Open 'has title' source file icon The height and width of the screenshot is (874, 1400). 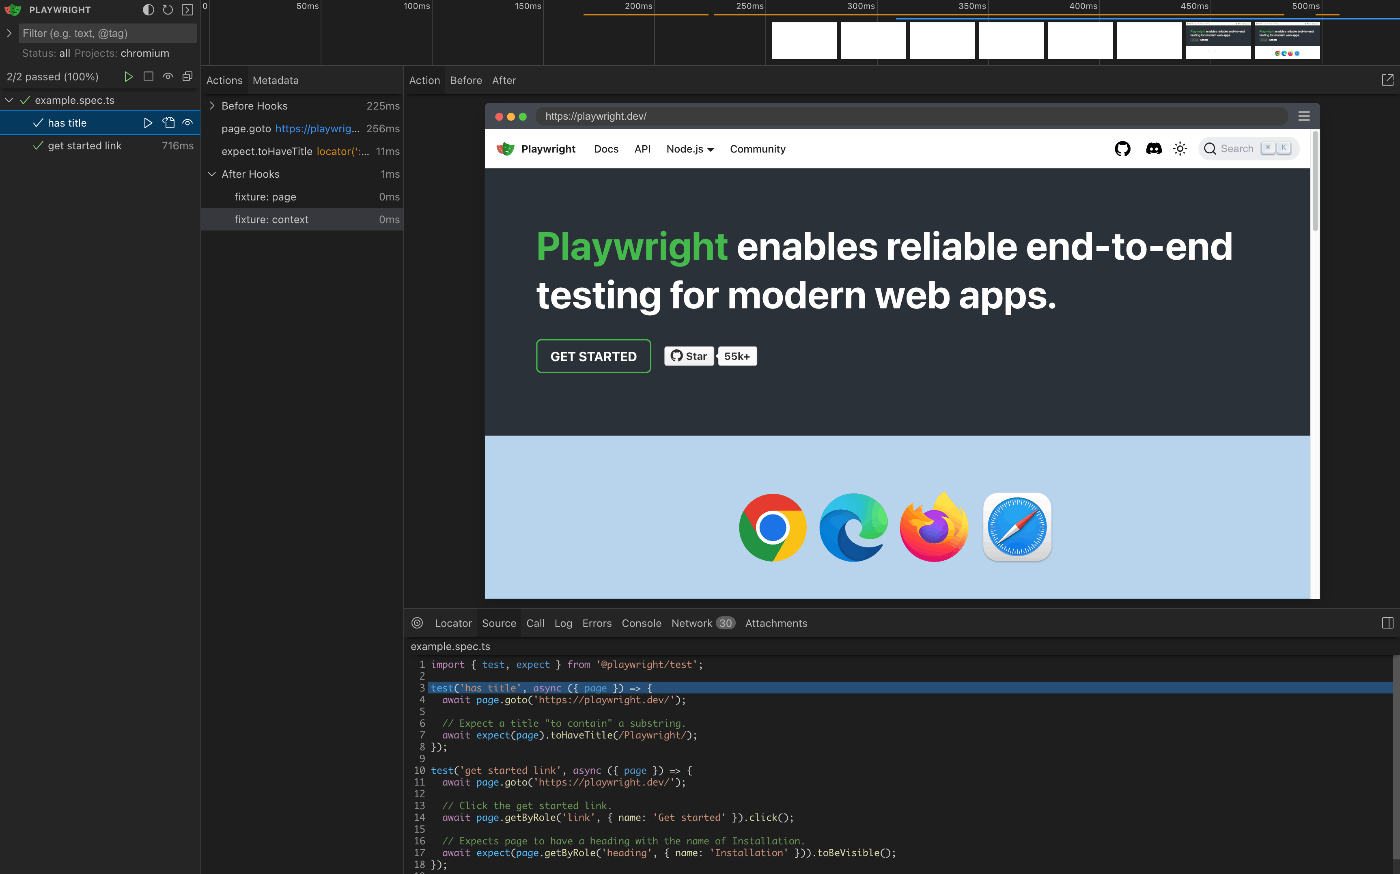(168, 123)
